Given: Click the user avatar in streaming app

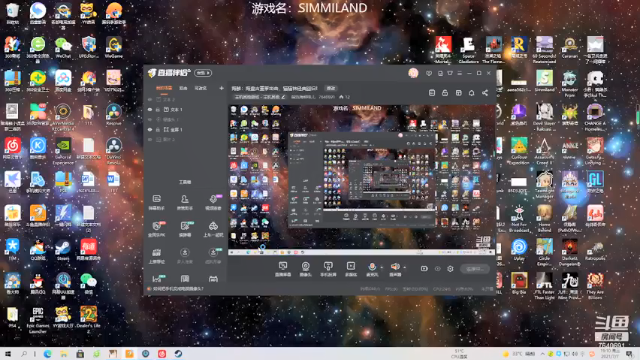Looking at the screenshot, I should [x=413, y=73].
